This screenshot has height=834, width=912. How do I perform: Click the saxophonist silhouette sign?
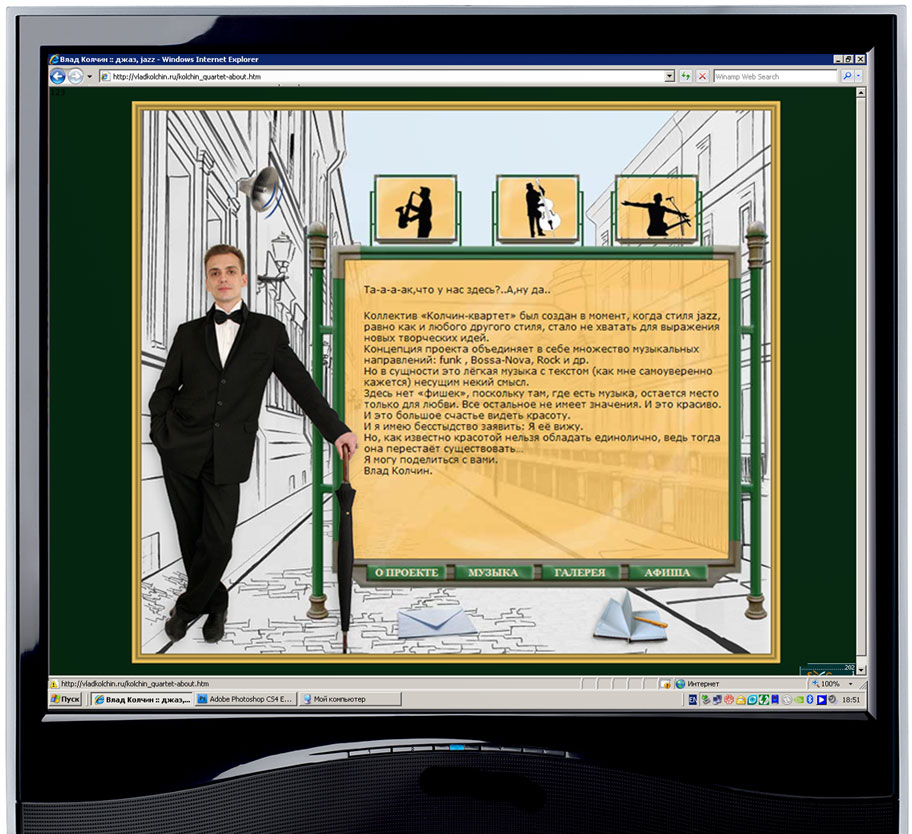point(415,209)
